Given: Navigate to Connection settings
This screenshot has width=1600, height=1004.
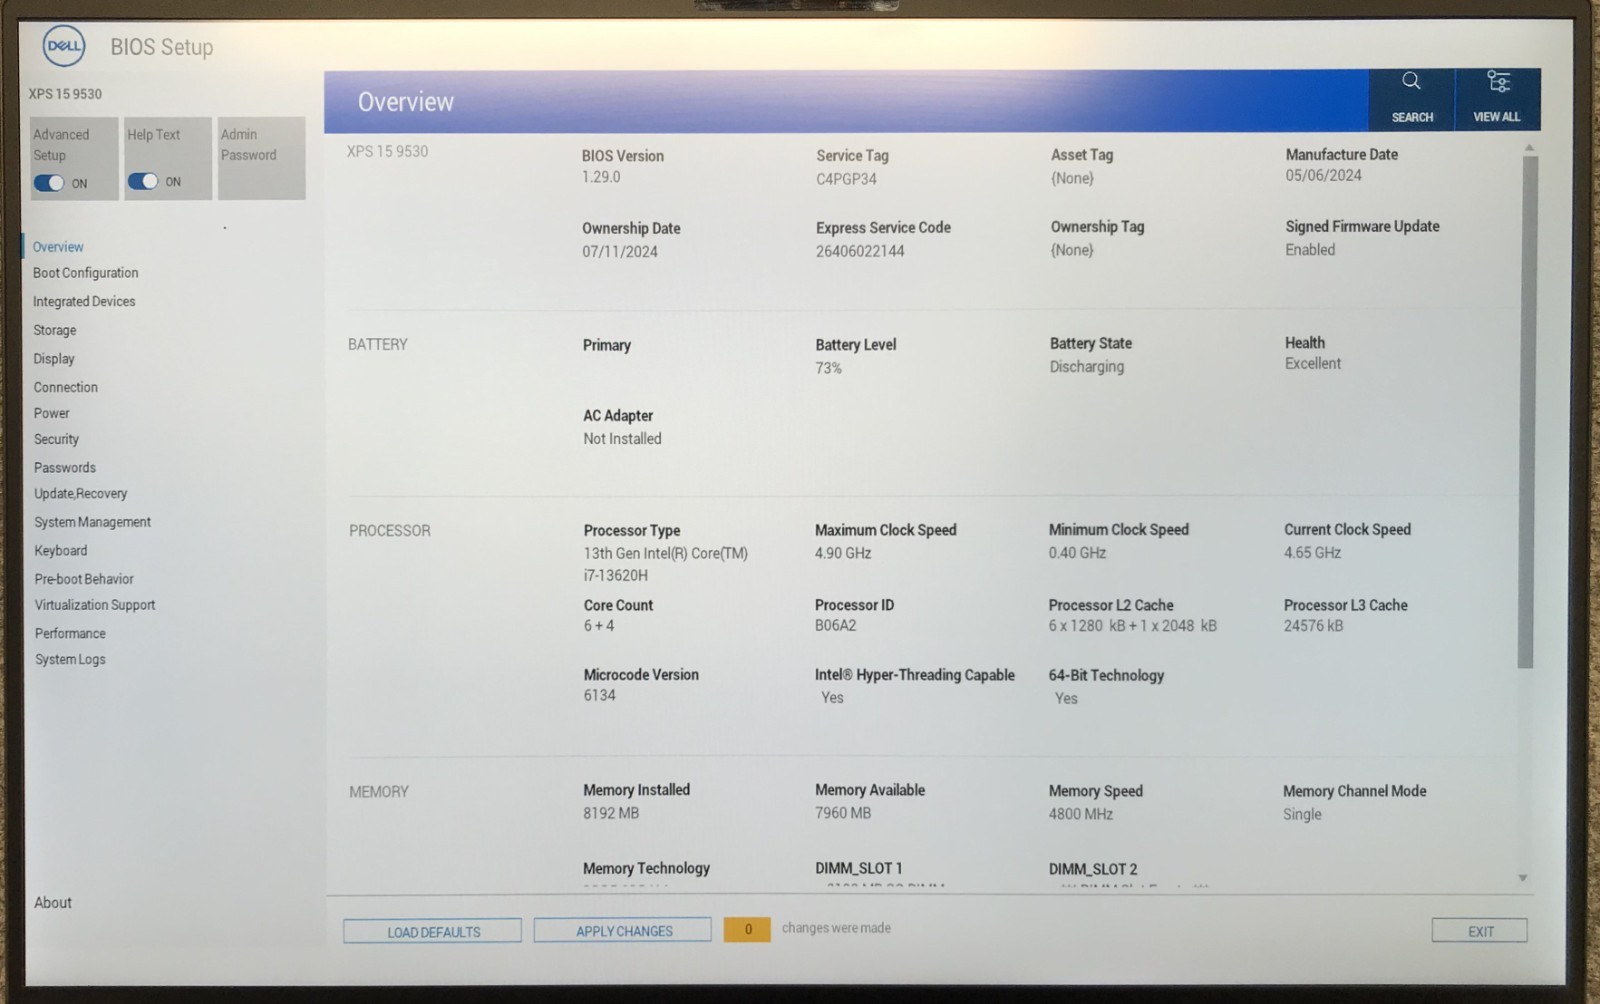Looking at the screenshot, I should 66,387.
